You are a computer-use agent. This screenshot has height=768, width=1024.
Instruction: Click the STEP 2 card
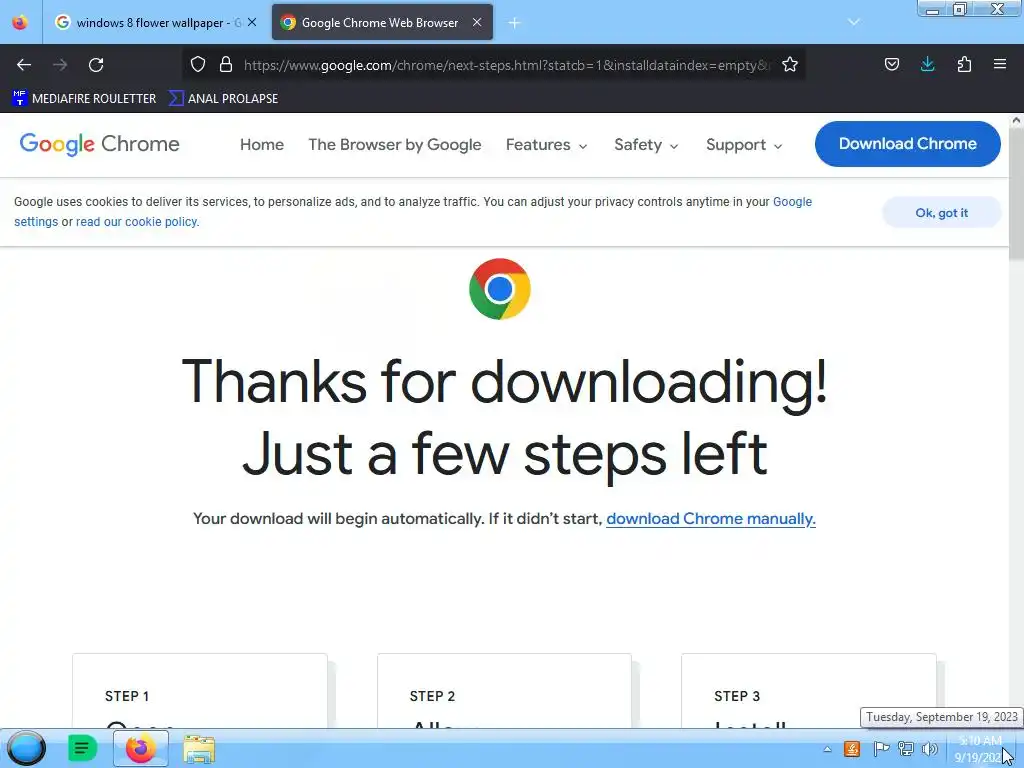tap(504, 691)
